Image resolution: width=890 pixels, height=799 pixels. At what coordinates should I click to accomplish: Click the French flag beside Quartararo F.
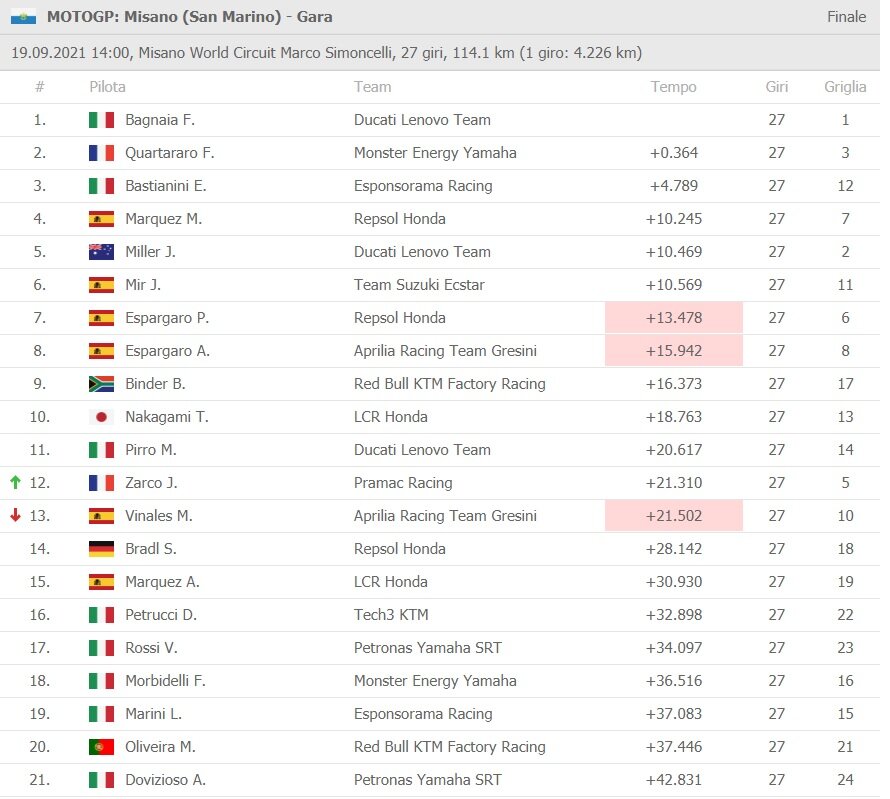click(x=101, y=153)
